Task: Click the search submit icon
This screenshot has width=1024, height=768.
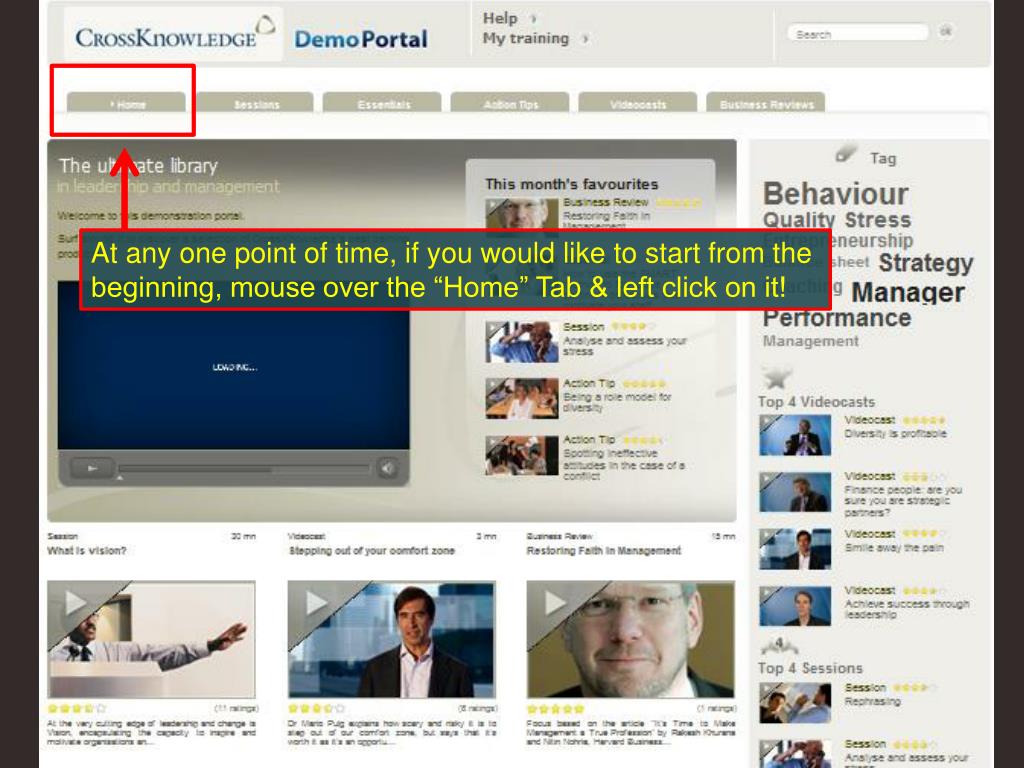Action: [x=945, y=31]
